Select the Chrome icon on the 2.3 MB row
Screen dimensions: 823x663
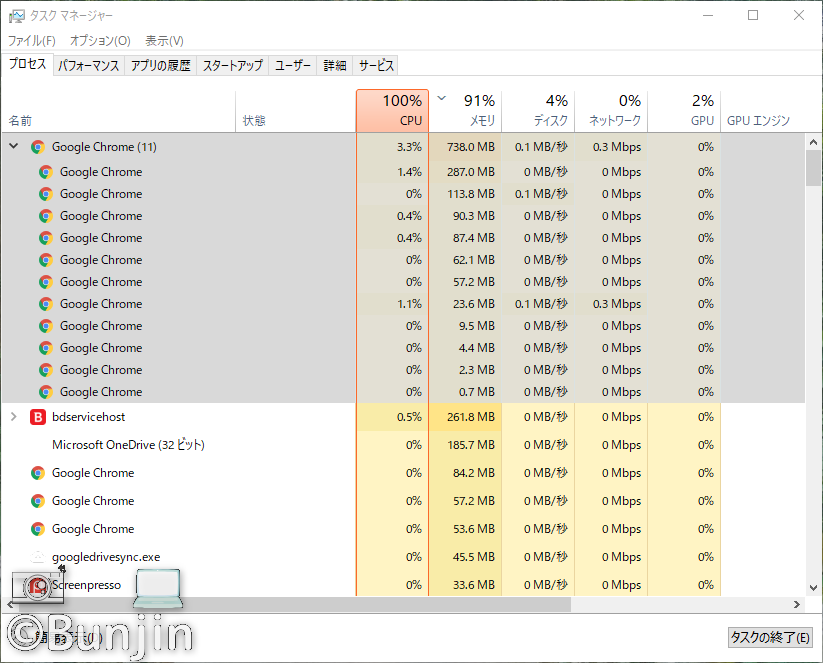(46, 371)
